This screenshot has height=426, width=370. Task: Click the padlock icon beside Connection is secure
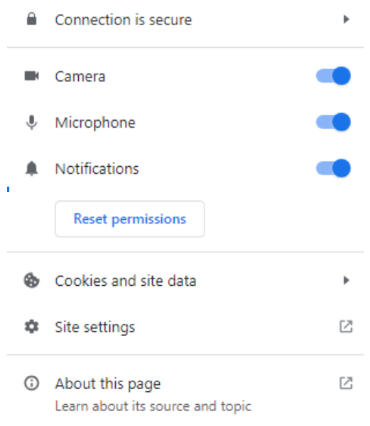[32, 19]
